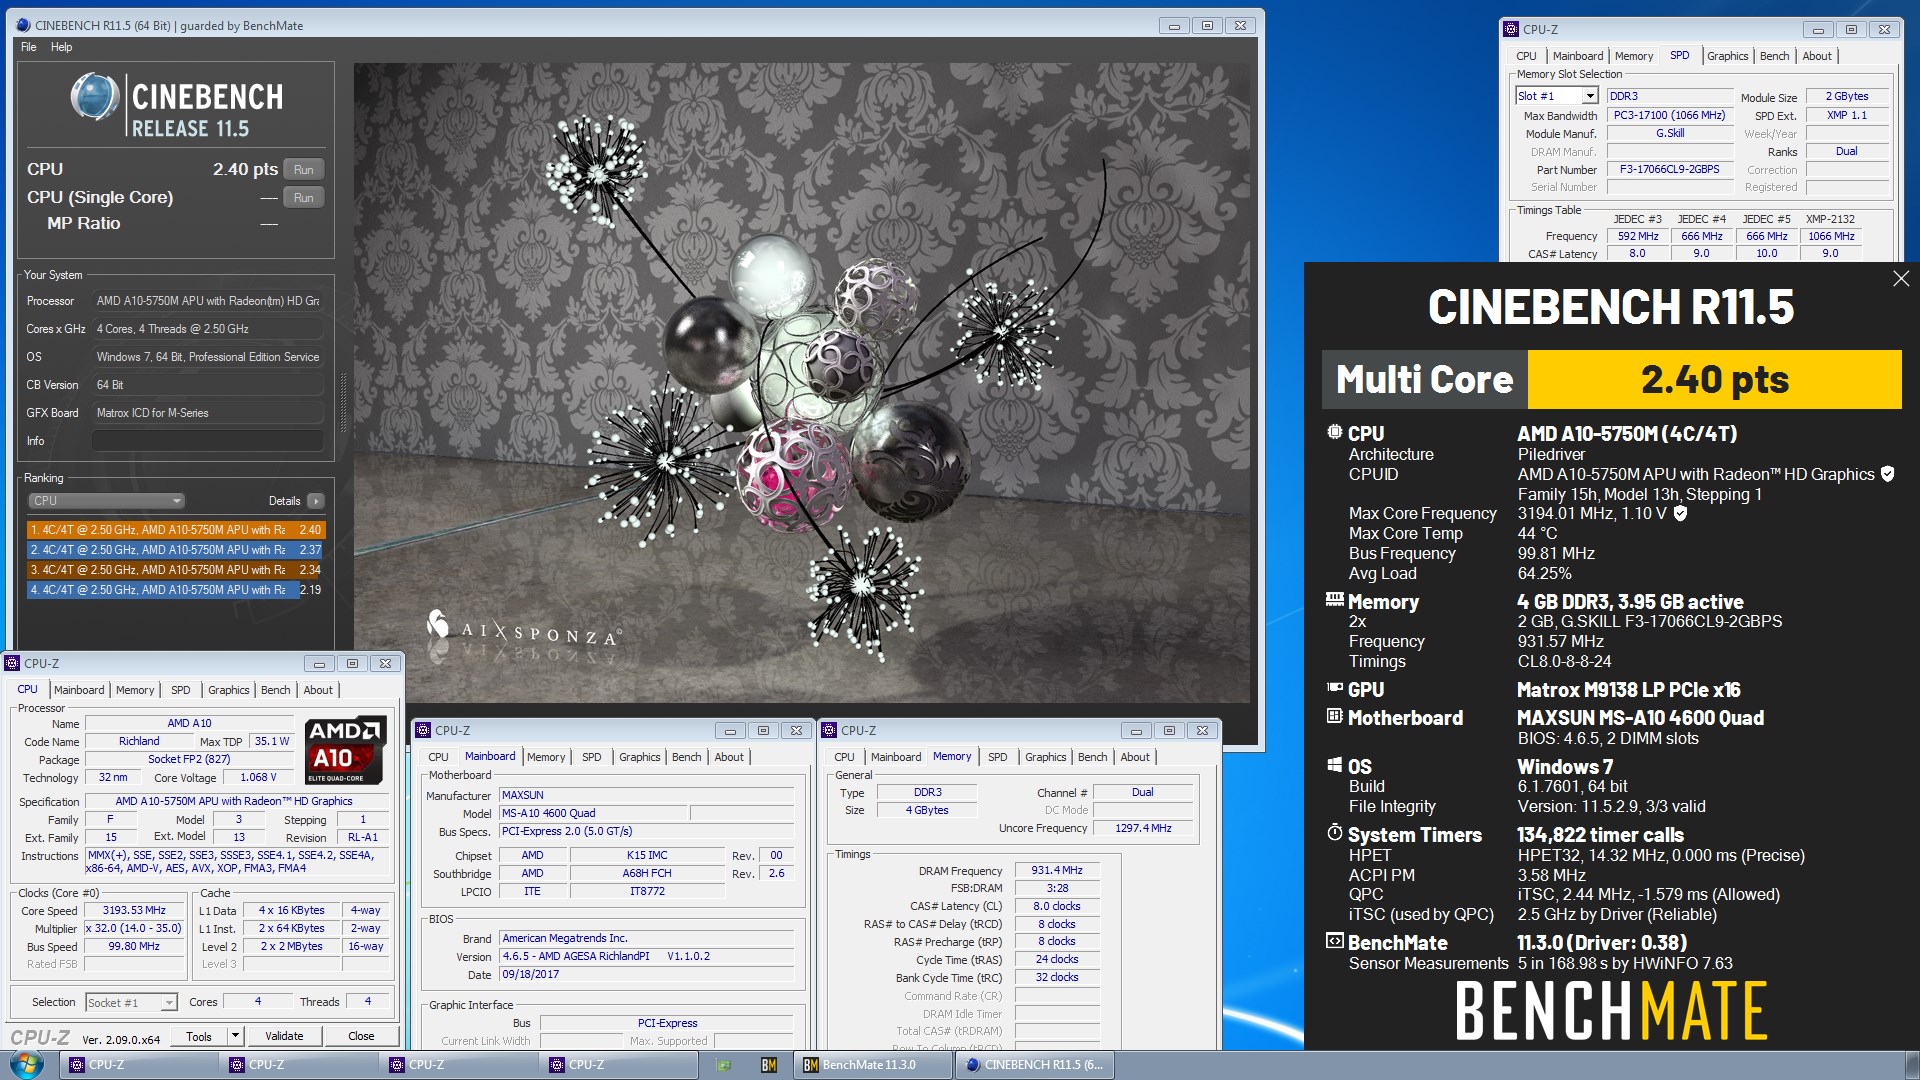
Task: Select ranking row 3 scoring 2.34
Action: pos(176,570)
